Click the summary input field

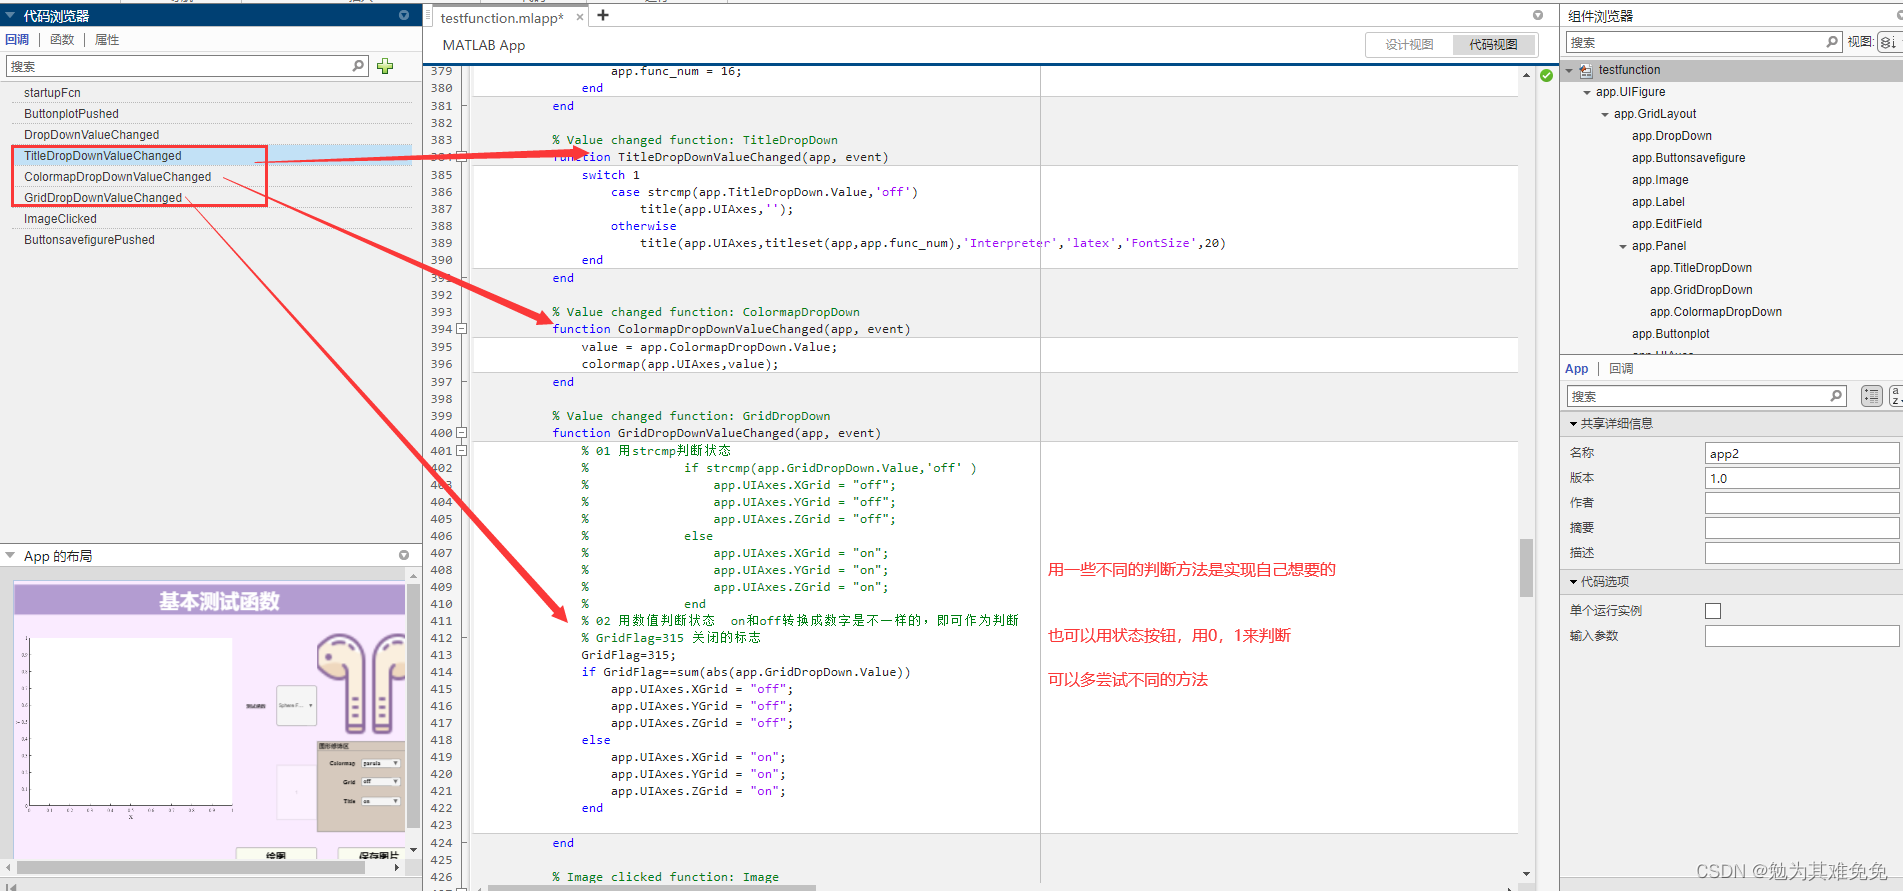(1801, 528)
